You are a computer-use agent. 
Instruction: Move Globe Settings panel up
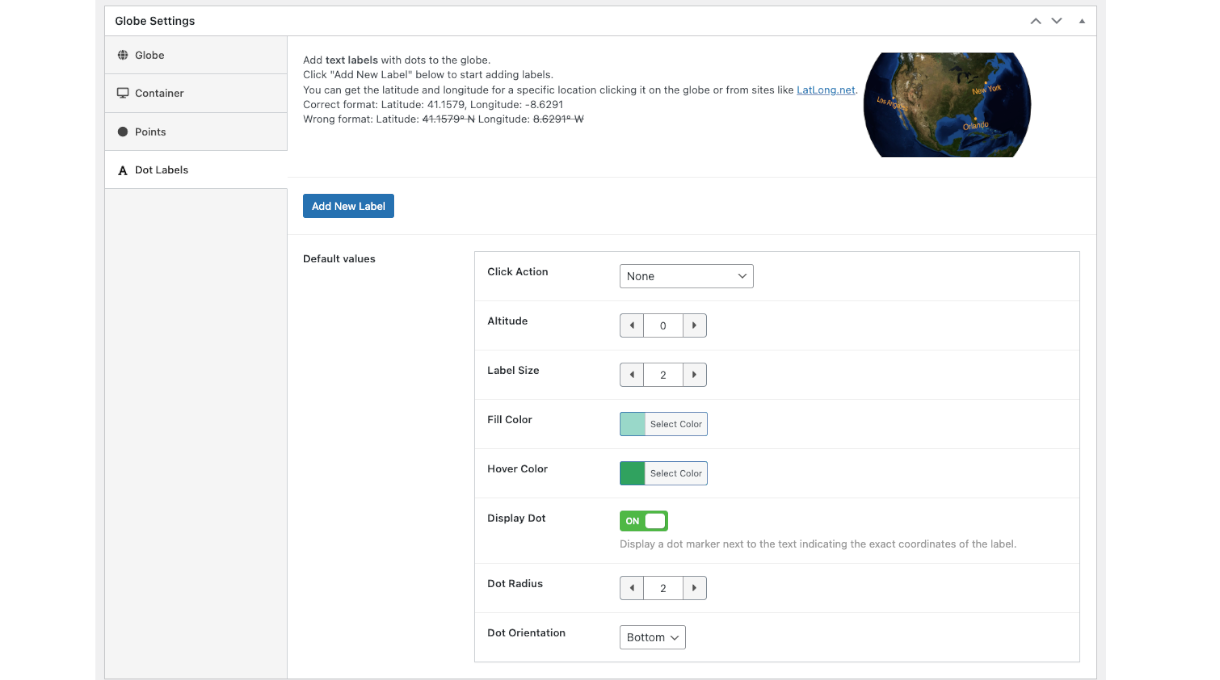point(1036,21)
